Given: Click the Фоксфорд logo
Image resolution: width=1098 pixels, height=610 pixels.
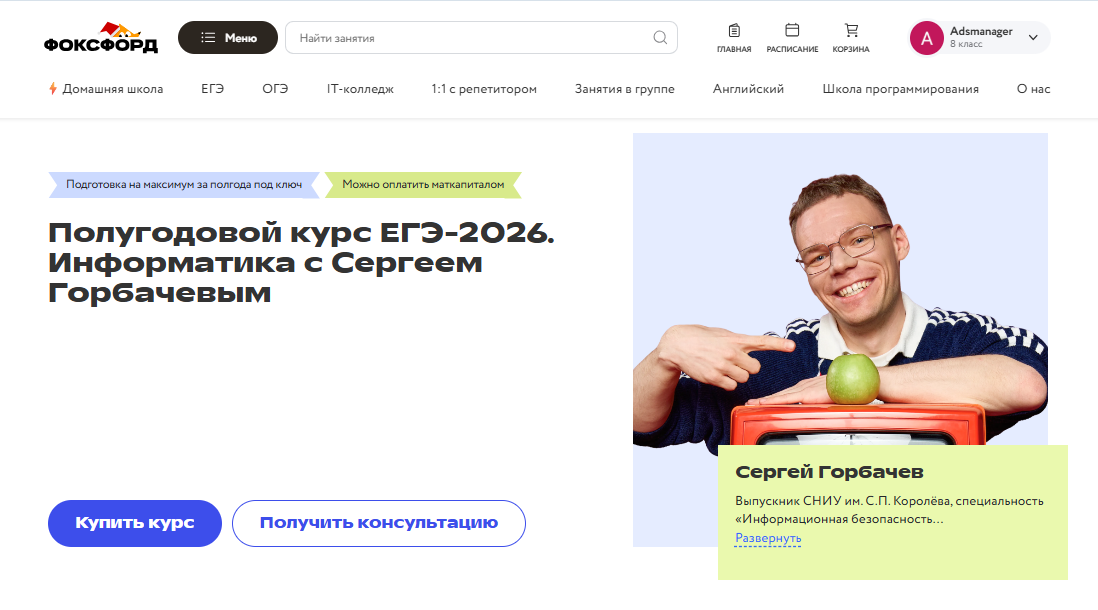Looking at the screenshot, I should pos(101,38).
